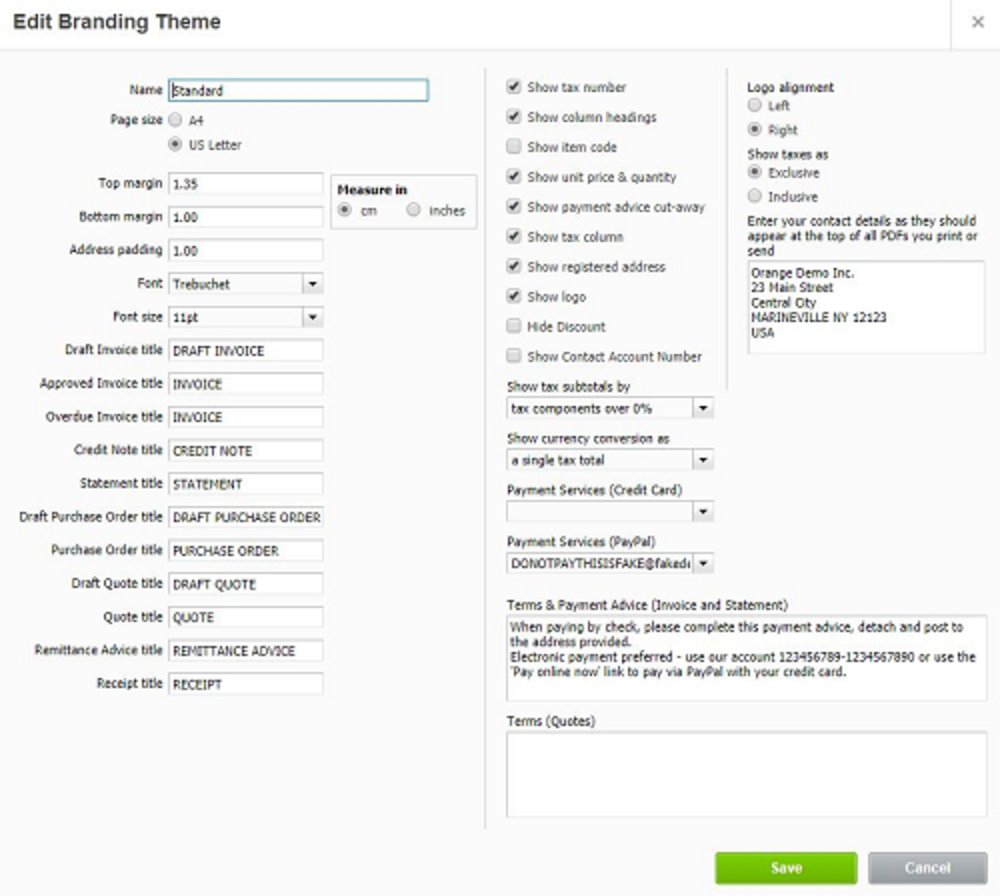The height and width of the screenshot is (896, 1000).
Task: Click the Credit Note title field
Action: click(x=246, y=450)
